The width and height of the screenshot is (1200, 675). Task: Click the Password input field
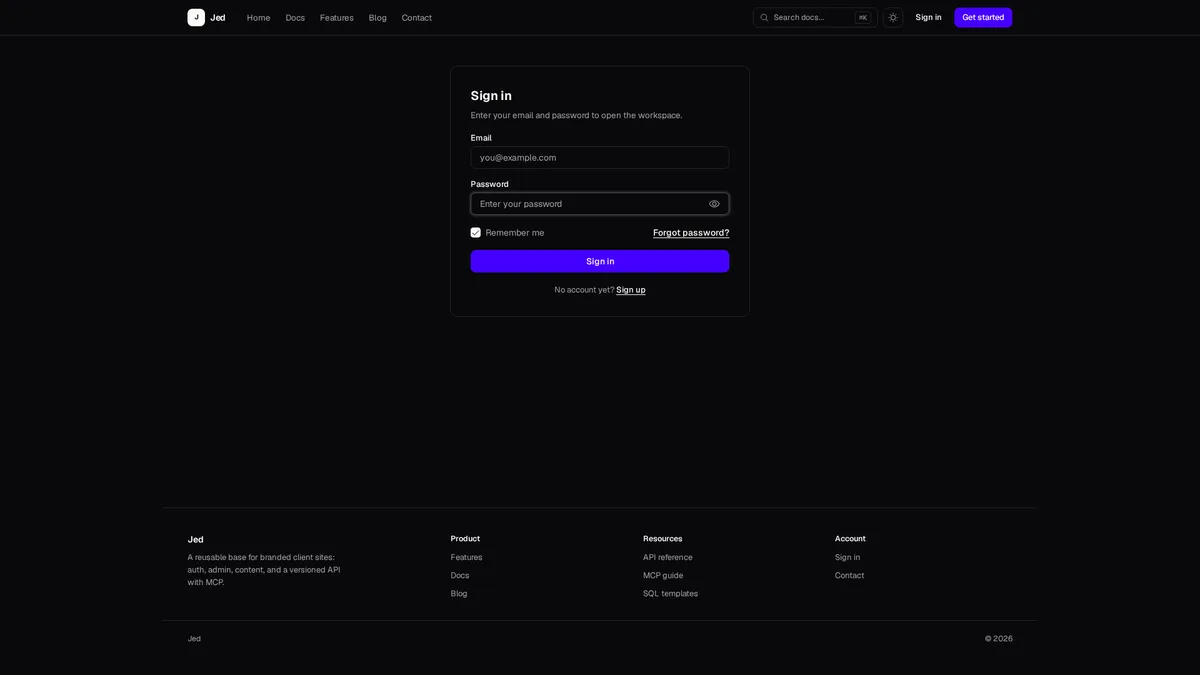tap(600, 204)
